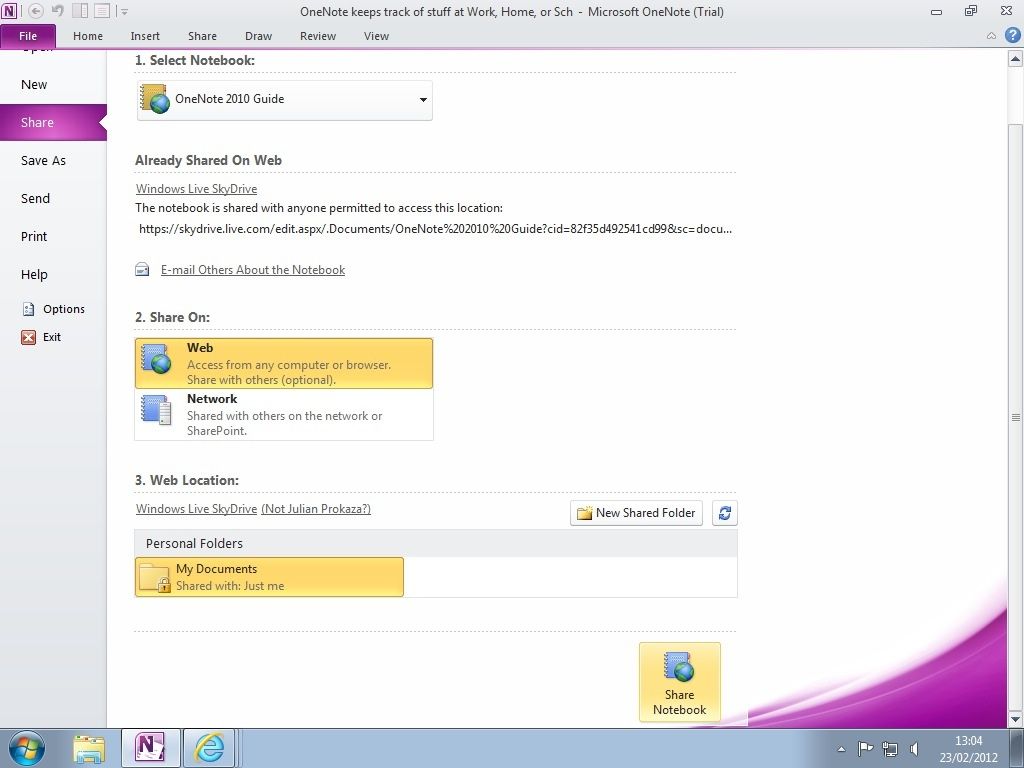Click the Options page icon in sidebar
This screenshot has height=768, width=1024.
pos(28,309)
